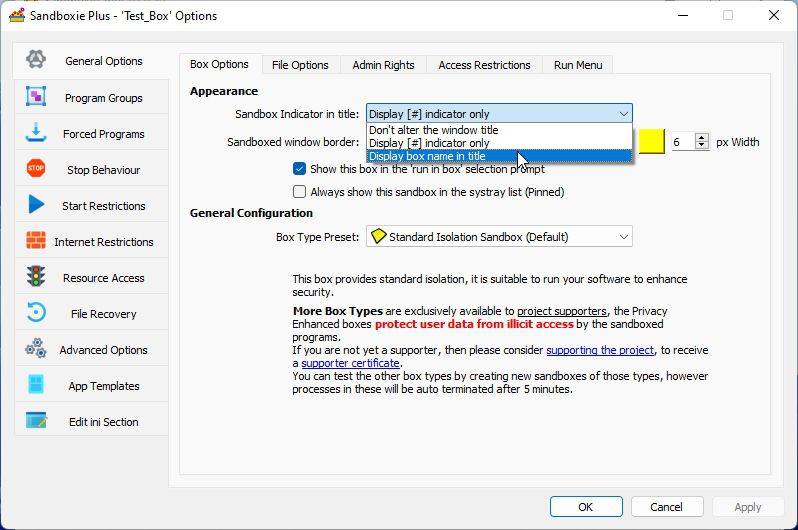The width and height of the screenshot is (798, 530).
Task: Click the "Box Type Preset:" label
Action: click(x=318, y=237)
